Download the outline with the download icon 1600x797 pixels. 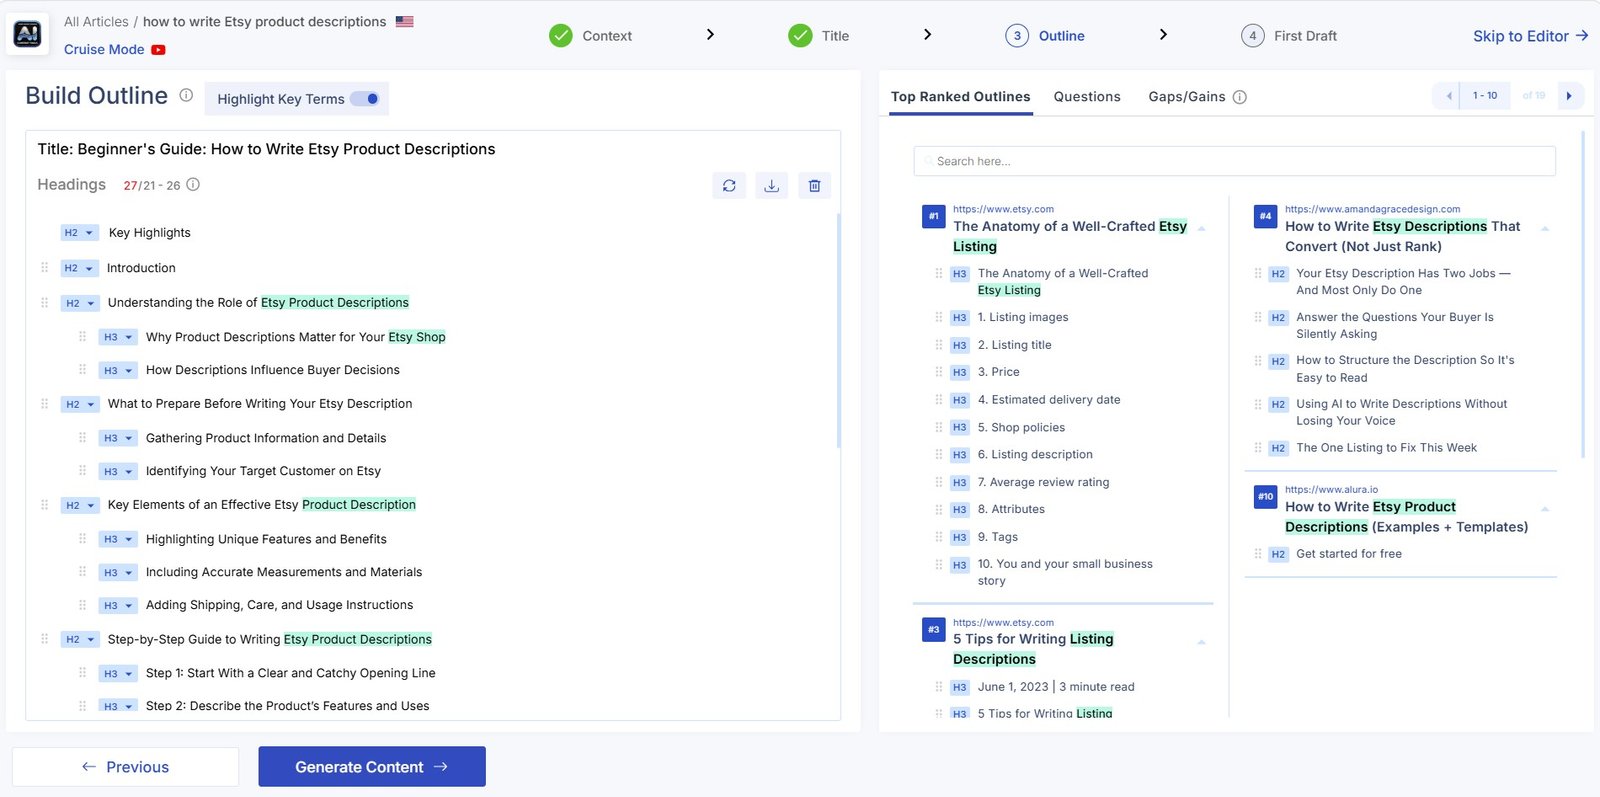point(772,185)
